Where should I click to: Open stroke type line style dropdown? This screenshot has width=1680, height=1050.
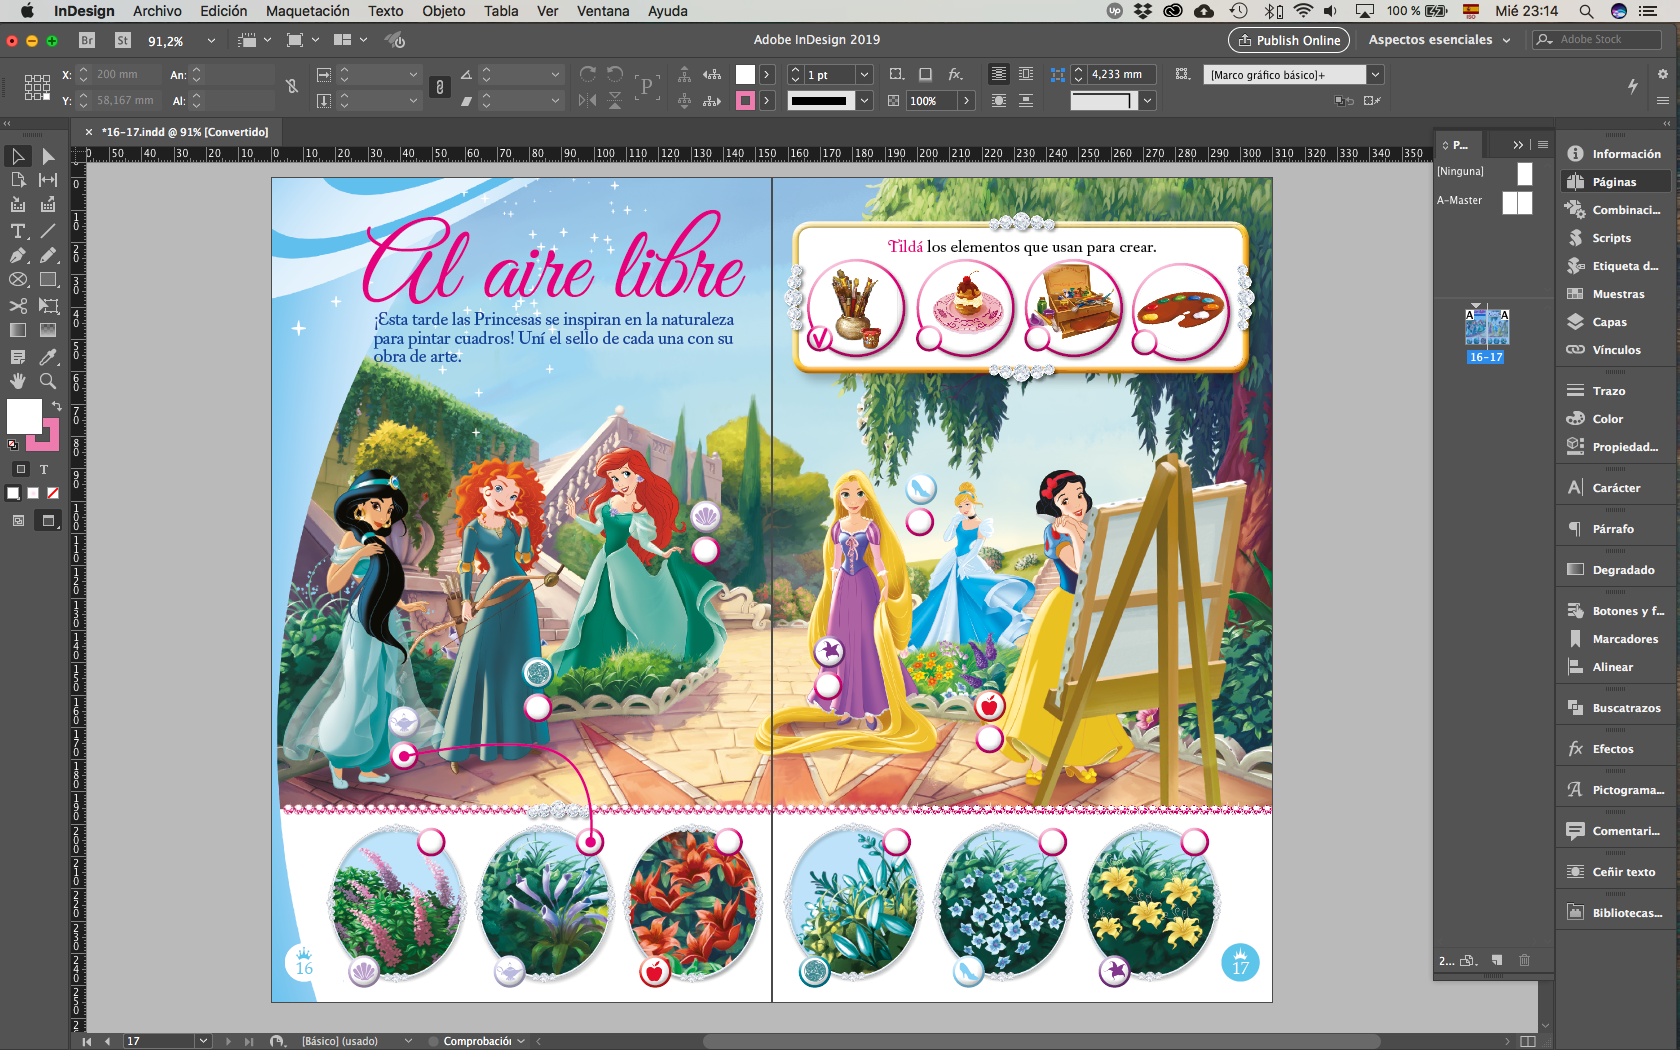(x=864, y=100)
